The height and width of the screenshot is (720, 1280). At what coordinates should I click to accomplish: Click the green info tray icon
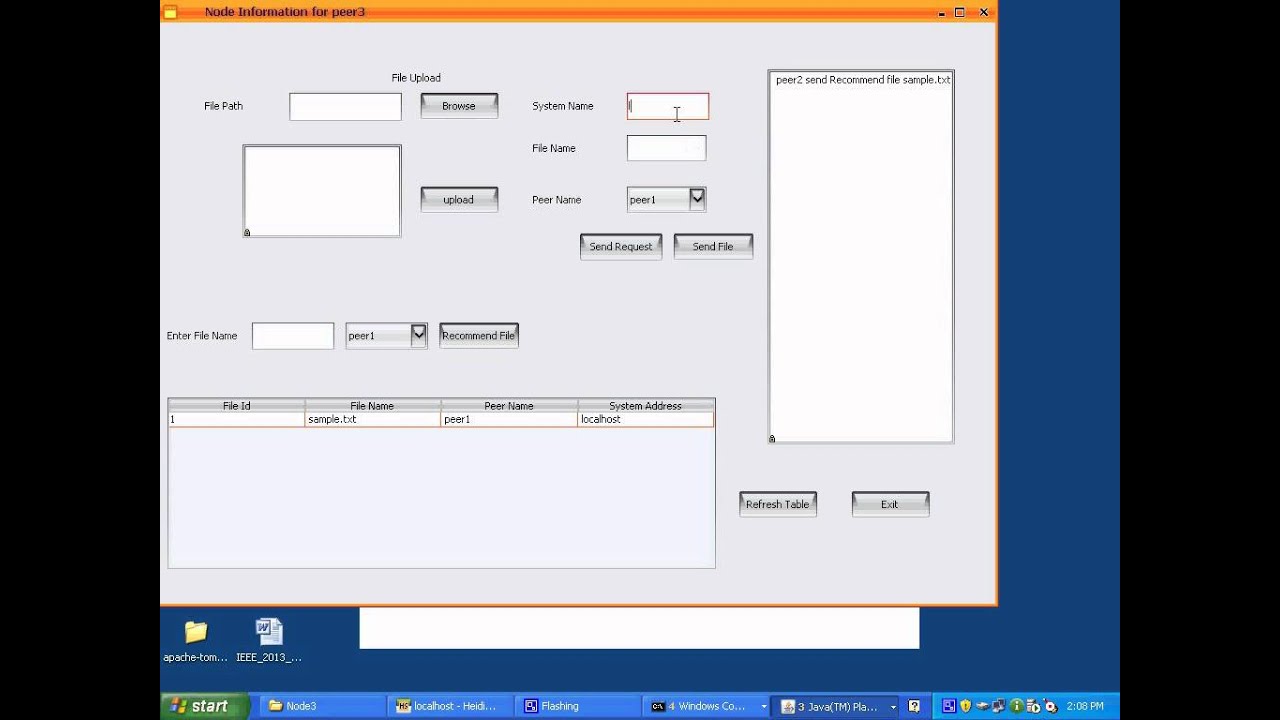tap(1017, 706)
